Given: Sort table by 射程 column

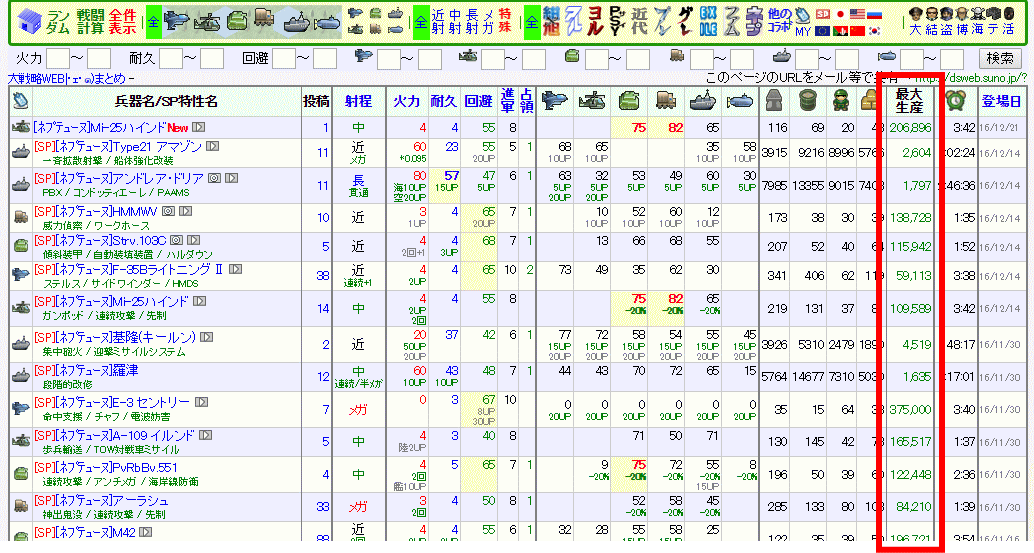Looking at the screenshot, I should click(x=358, y=101).
